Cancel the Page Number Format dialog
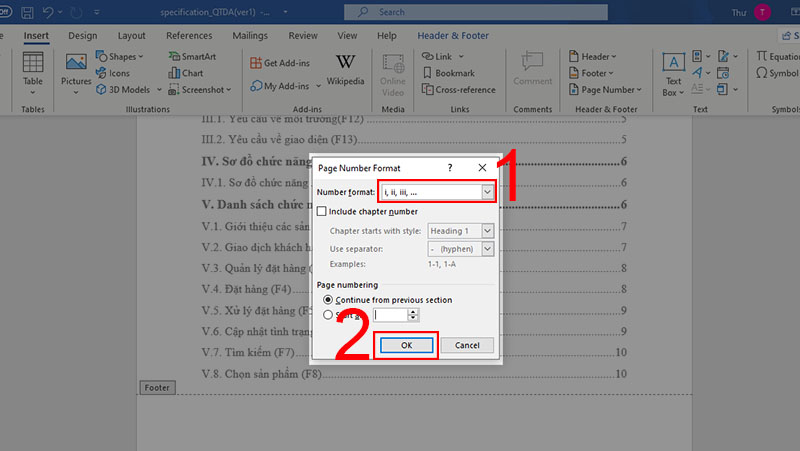The width and height of the screenshot is (800, 451). click(x=467, y=345)
